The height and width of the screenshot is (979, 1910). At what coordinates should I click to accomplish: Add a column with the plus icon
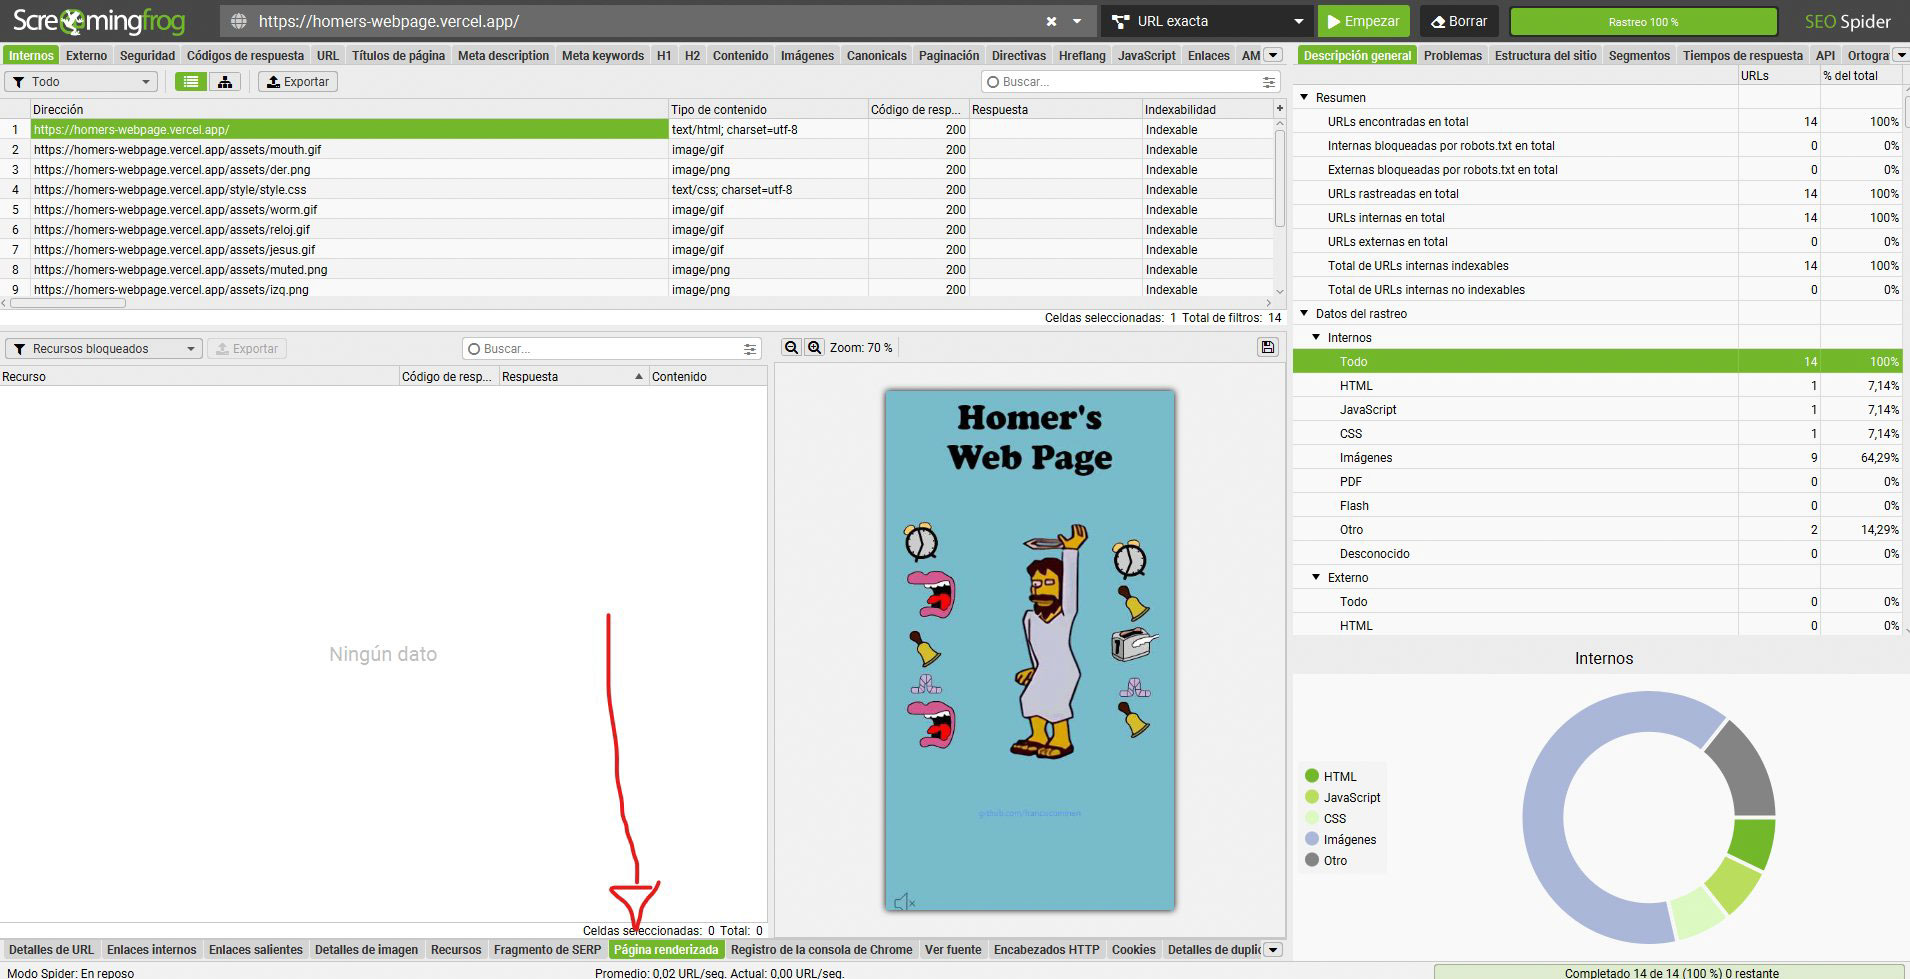click(x=1279, y=108)
